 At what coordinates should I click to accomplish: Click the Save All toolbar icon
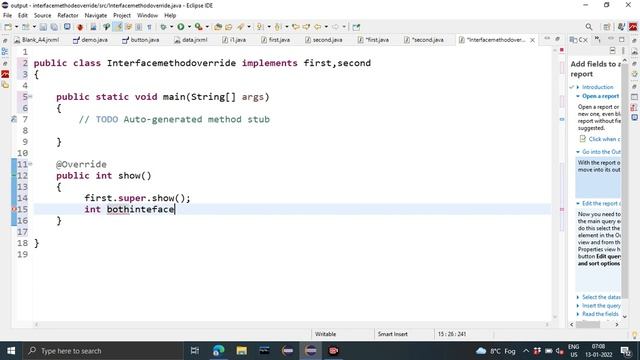point(53,27)
